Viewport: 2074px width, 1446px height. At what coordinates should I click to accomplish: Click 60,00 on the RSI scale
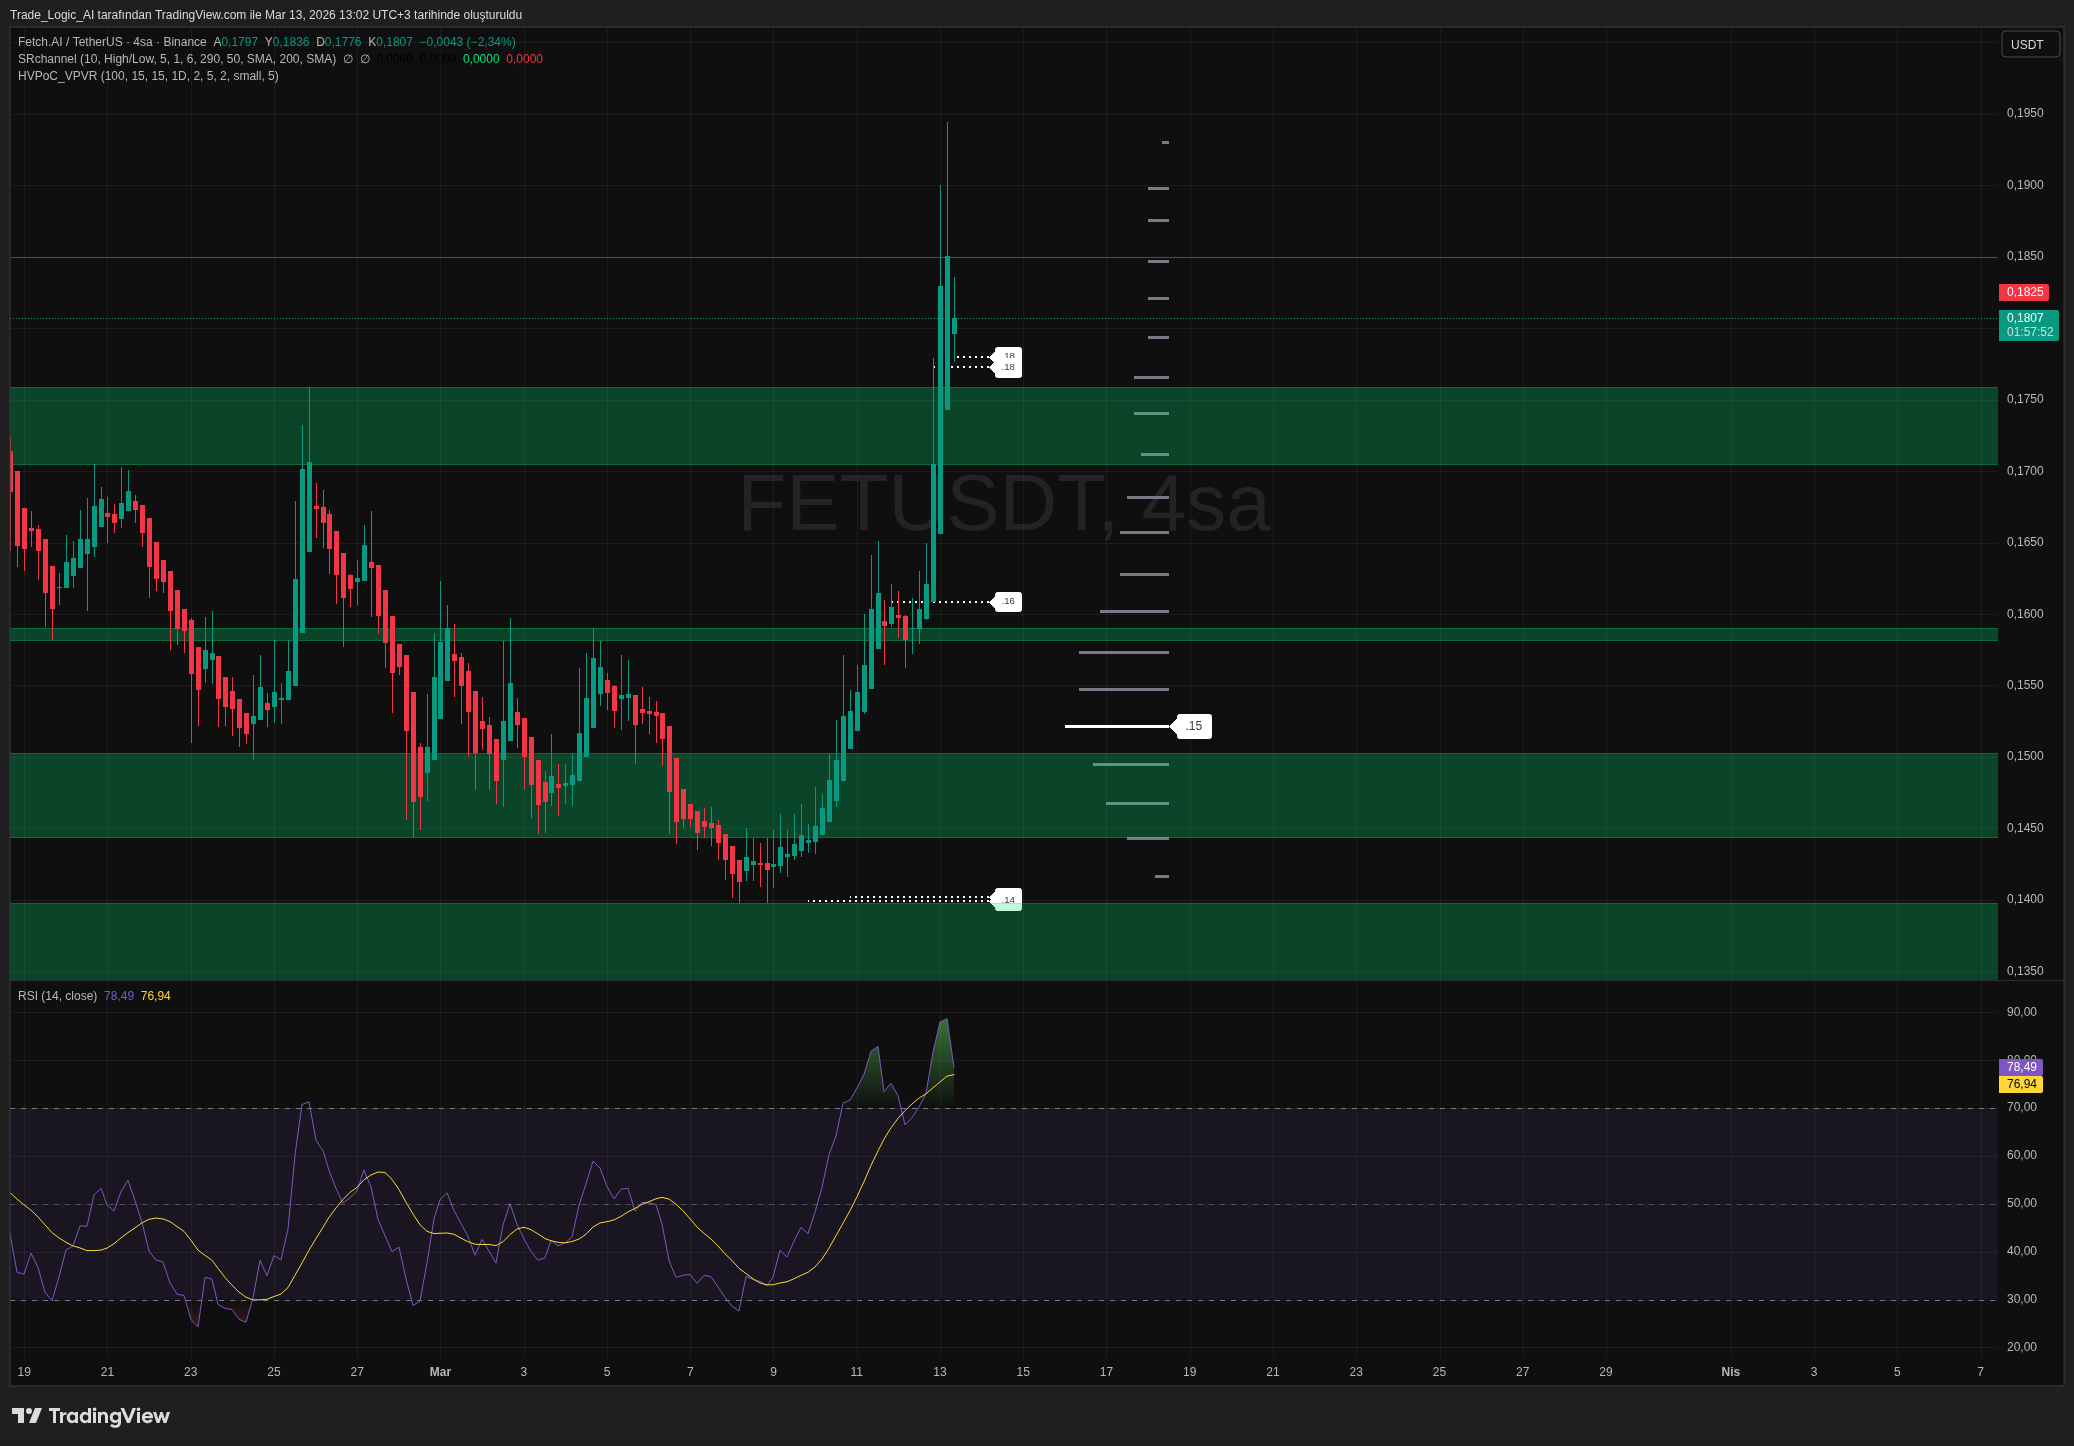click(x=2021, y=1155)
